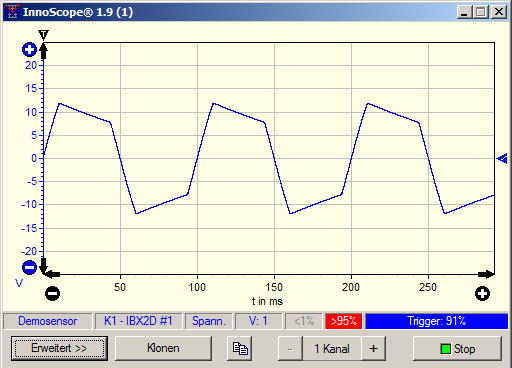Select the blue trigger level marker at right edge
The width and height of the screenshot is (512, 368).
502,159
